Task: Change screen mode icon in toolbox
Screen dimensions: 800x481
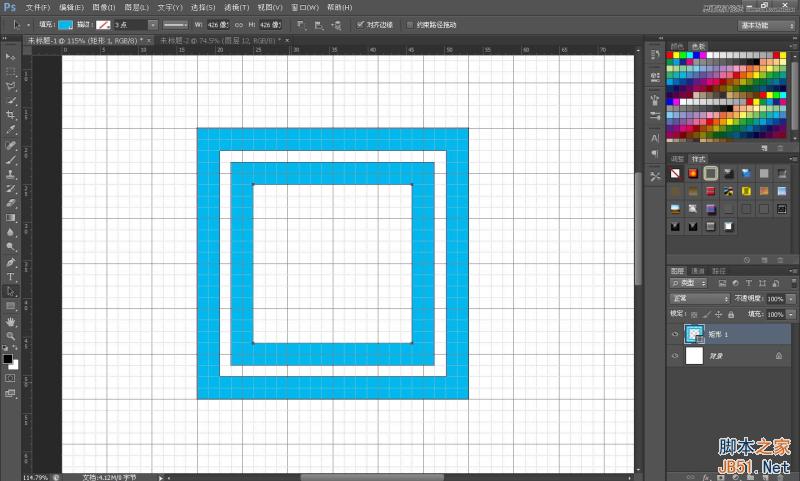Action: point(10,393)
